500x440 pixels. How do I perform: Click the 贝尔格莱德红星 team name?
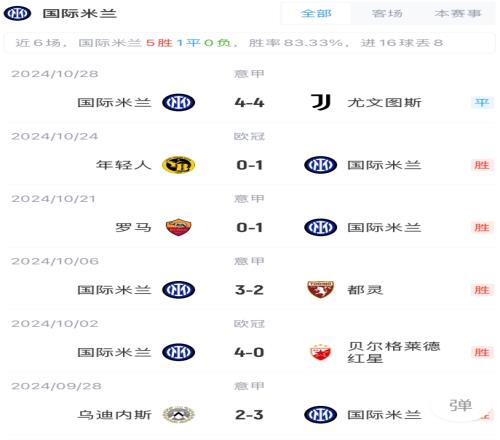(x=394, y=352)
